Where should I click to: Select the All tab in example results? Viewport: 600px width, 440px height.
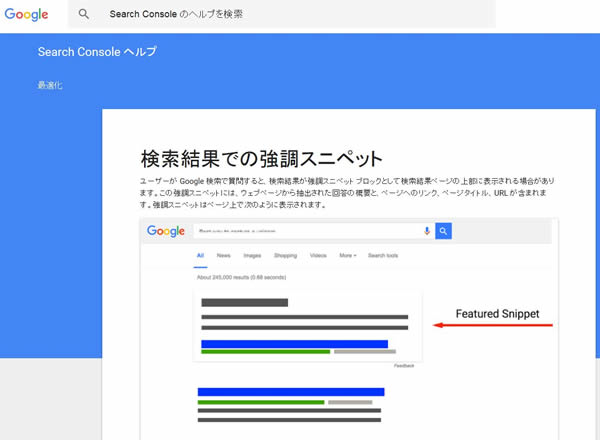click(200, 256)
